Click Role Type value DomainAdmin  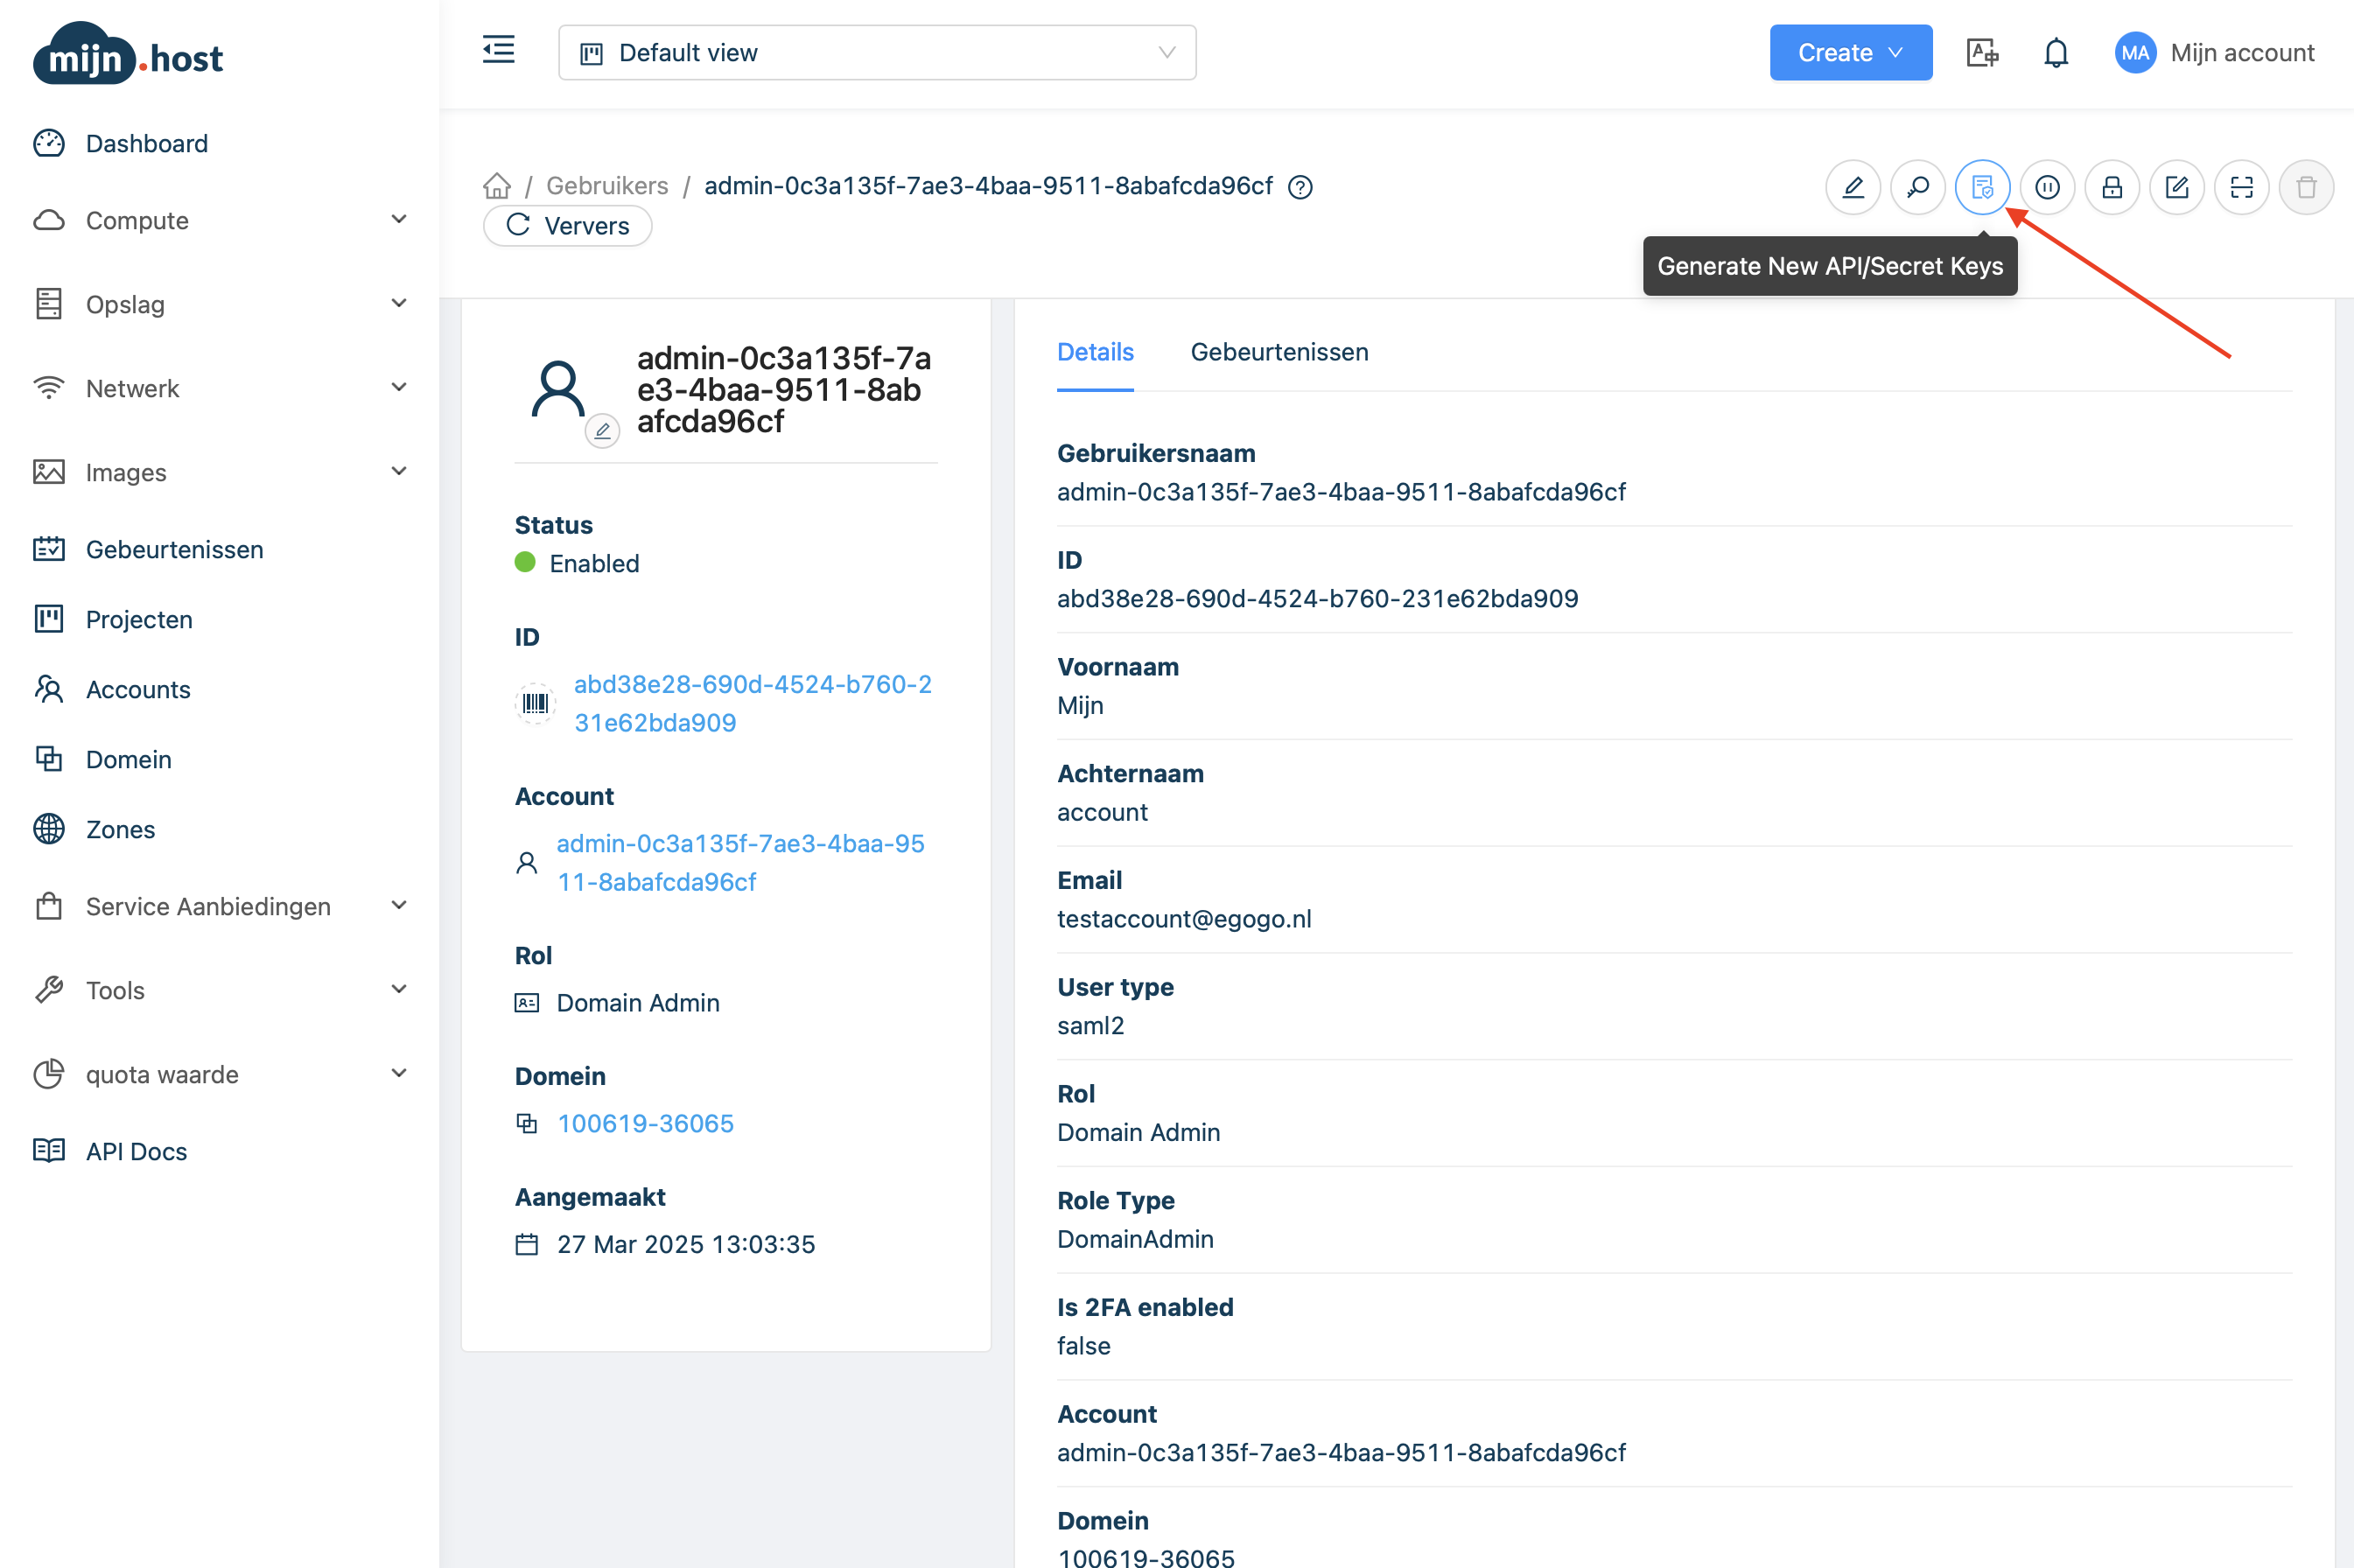point(1135,1239)
